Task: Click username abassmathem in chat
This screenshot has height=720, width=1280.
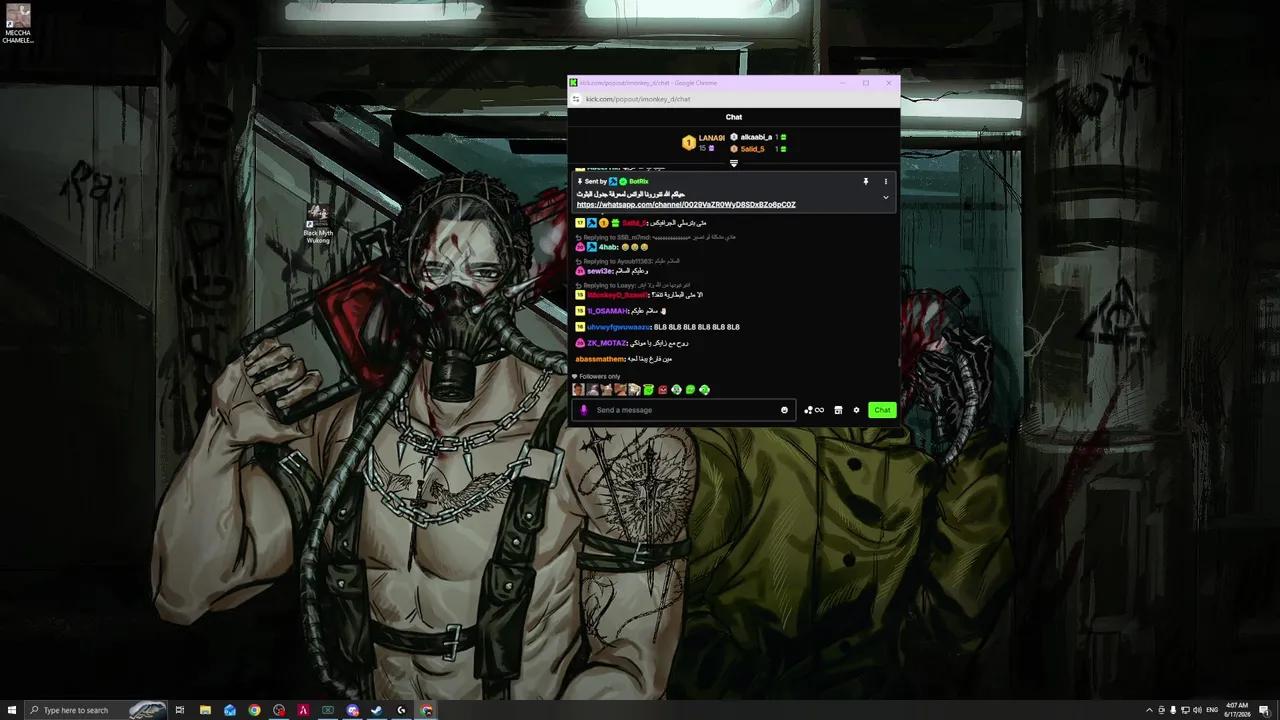Action: pyautogui.click(x=601, y=359)
